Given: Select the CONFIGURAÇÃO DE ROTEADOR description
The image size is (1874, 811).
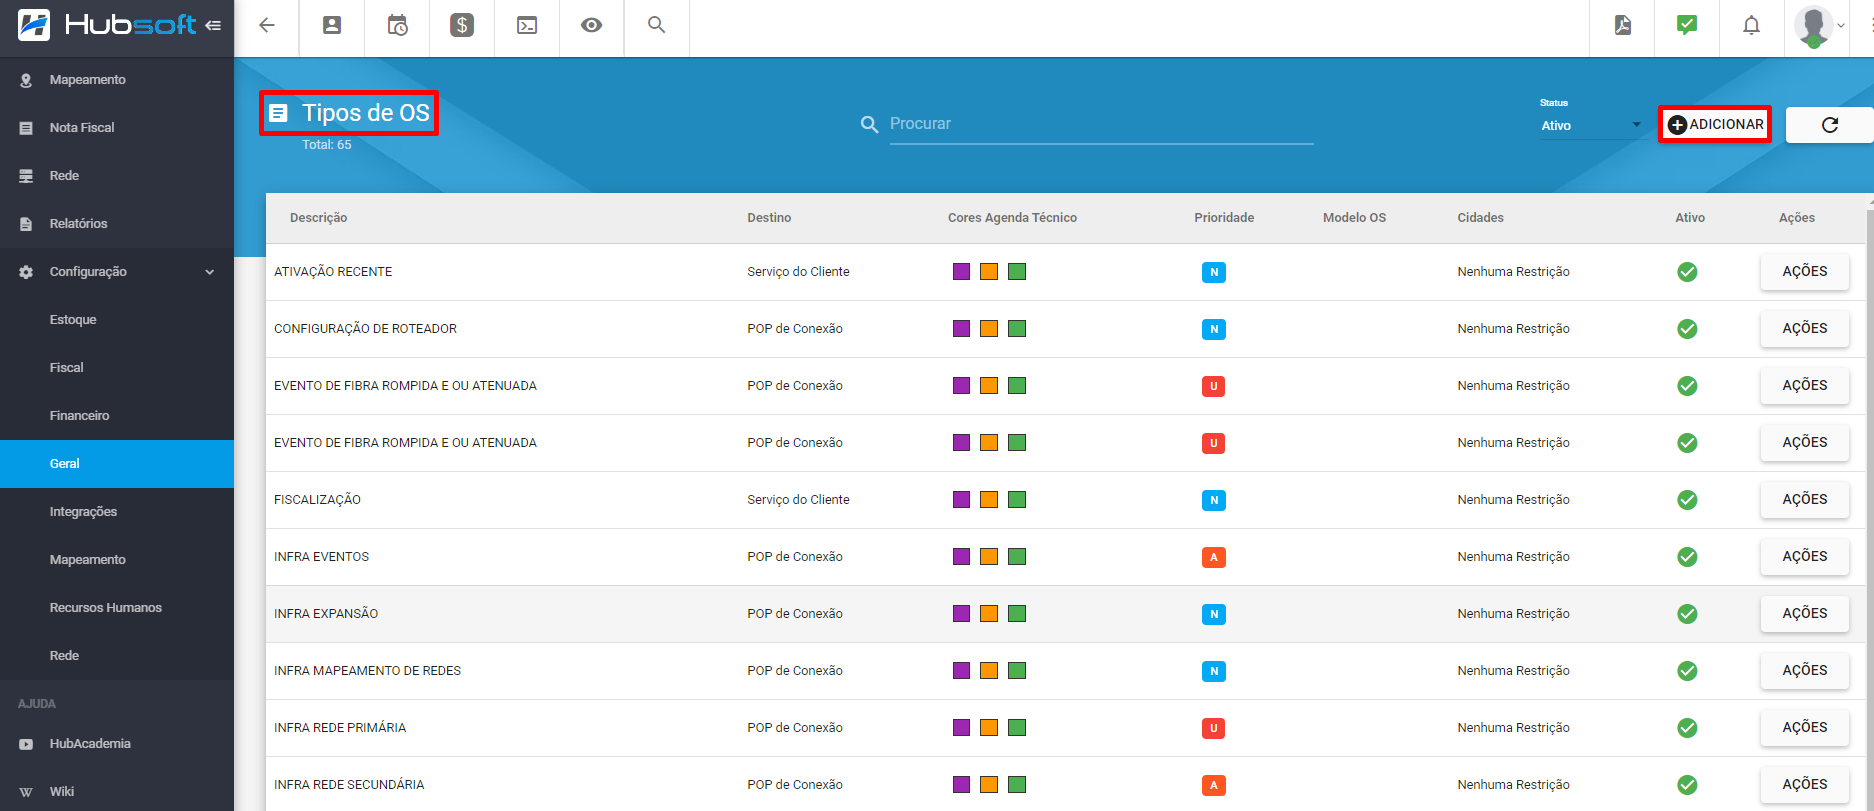Looking at the screenshot, I should 365,329.
